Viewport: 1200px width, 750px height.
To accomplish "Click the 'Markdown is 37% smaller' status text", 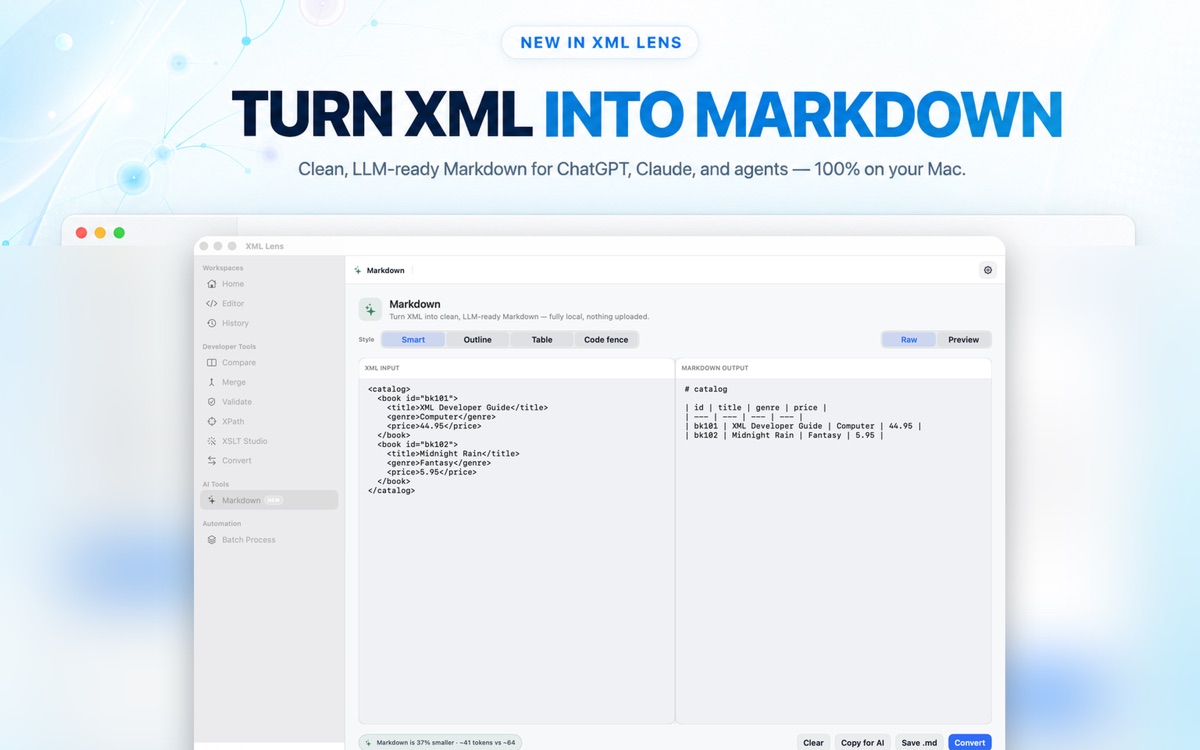I will click(446, 743).
